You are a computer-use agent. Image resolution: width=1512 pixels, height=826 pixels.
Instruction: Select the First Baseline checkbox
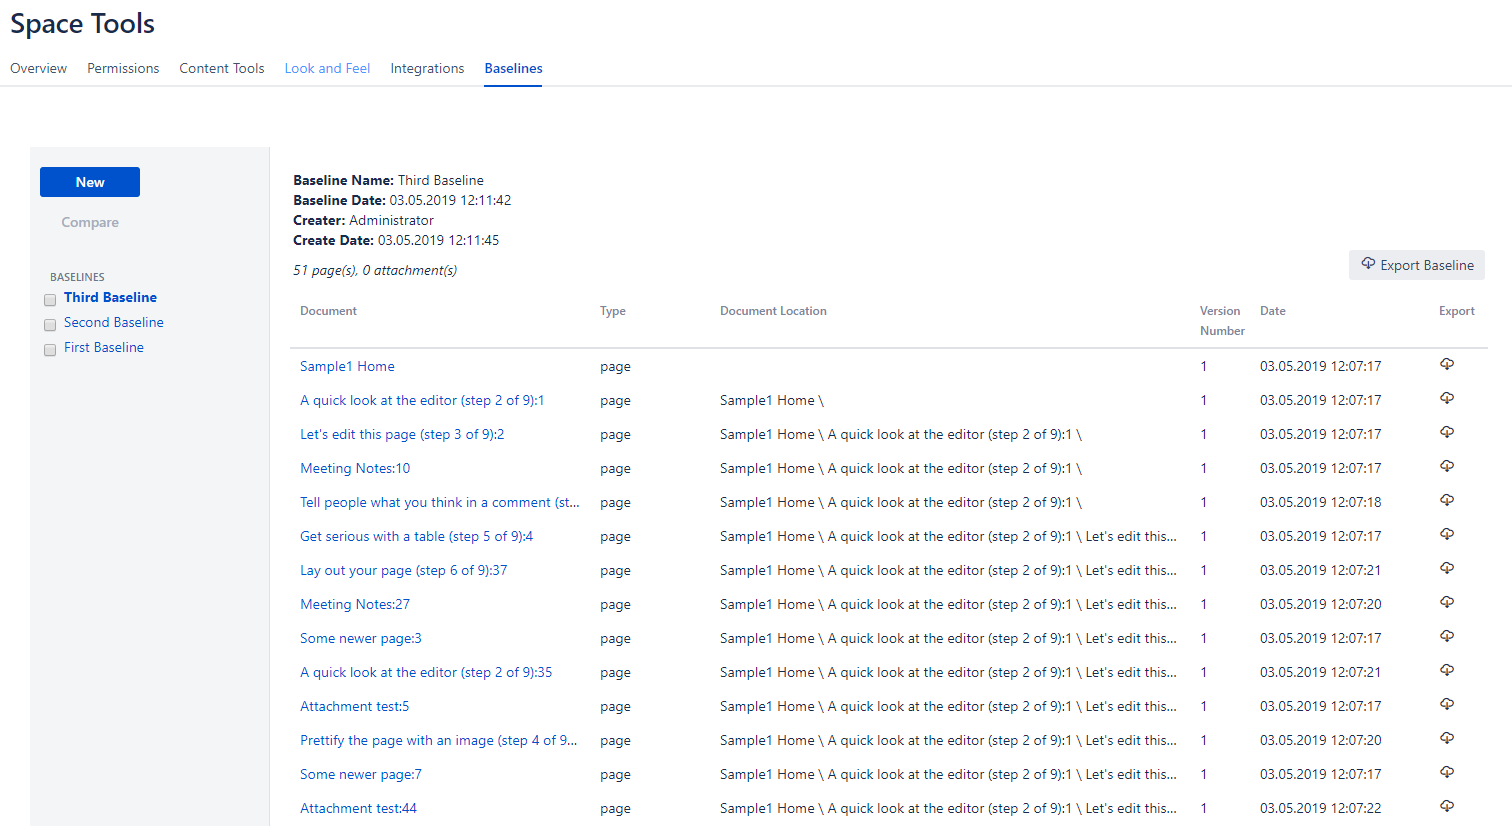click(x=50, y=350)
